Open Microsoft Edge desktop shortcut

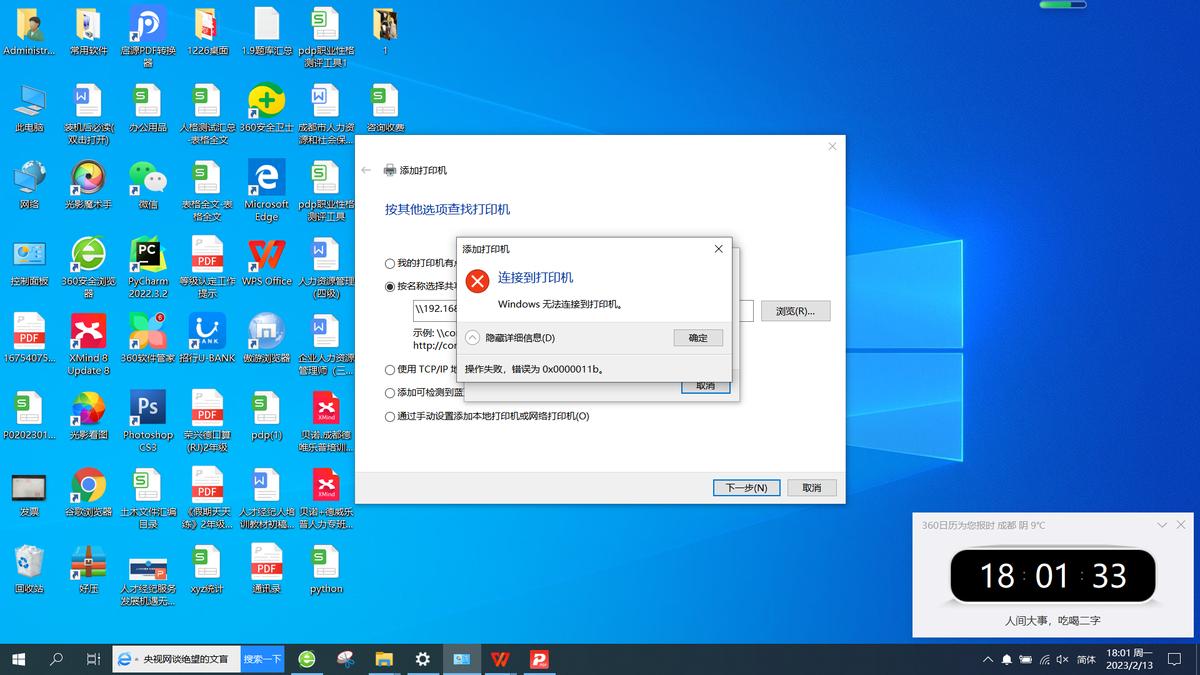[x=266, y=190]
